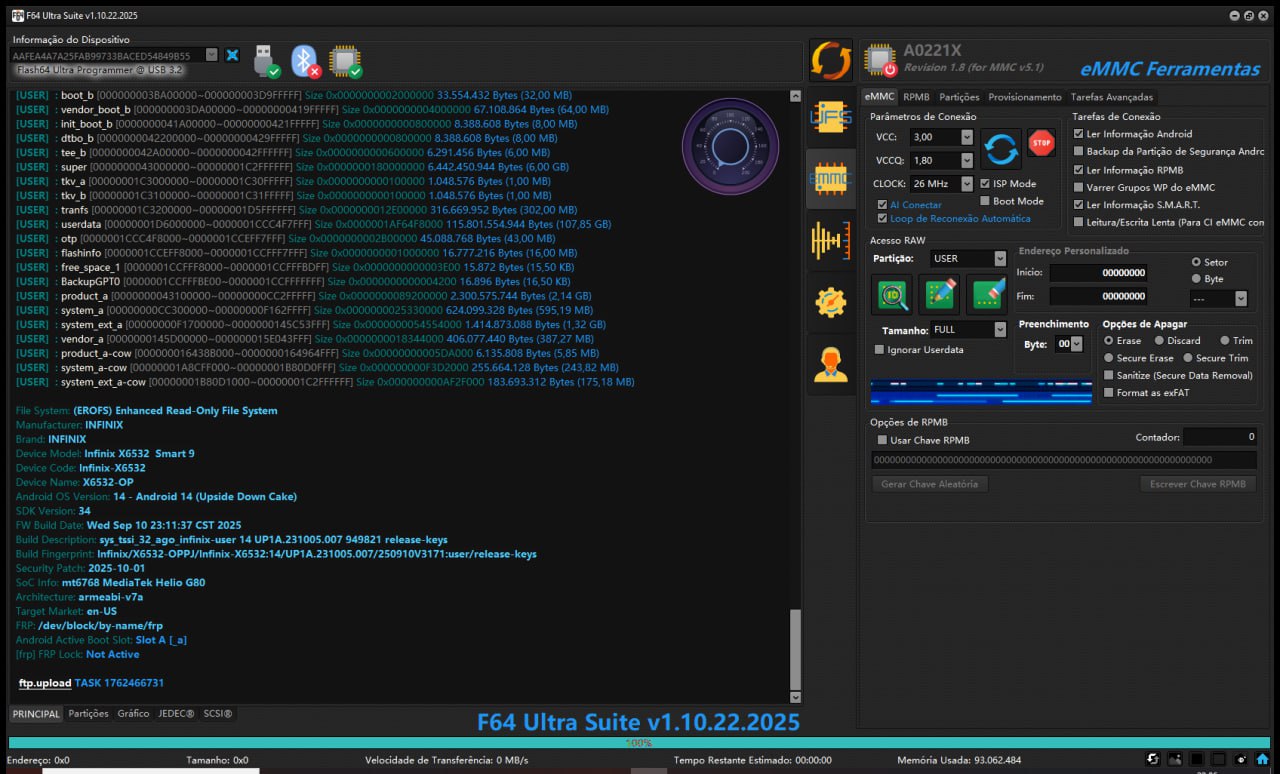Screen dimensions: 1280x774
Task: Open the UFS tools sidebar icon
Action: tap(831, 119)
